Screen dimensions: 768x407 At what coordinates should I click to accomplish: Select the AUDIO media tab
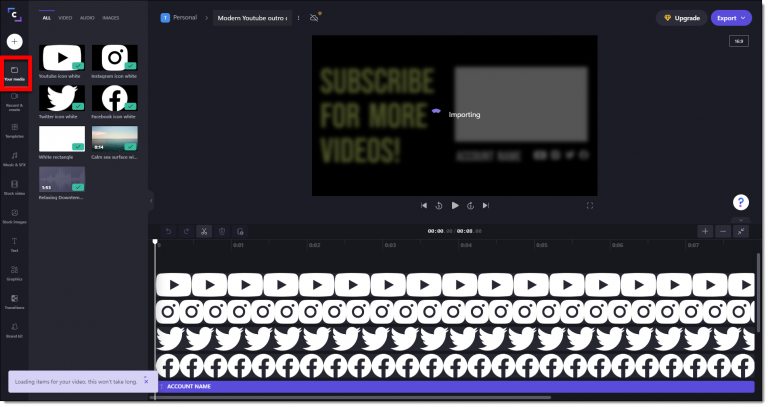87,18
